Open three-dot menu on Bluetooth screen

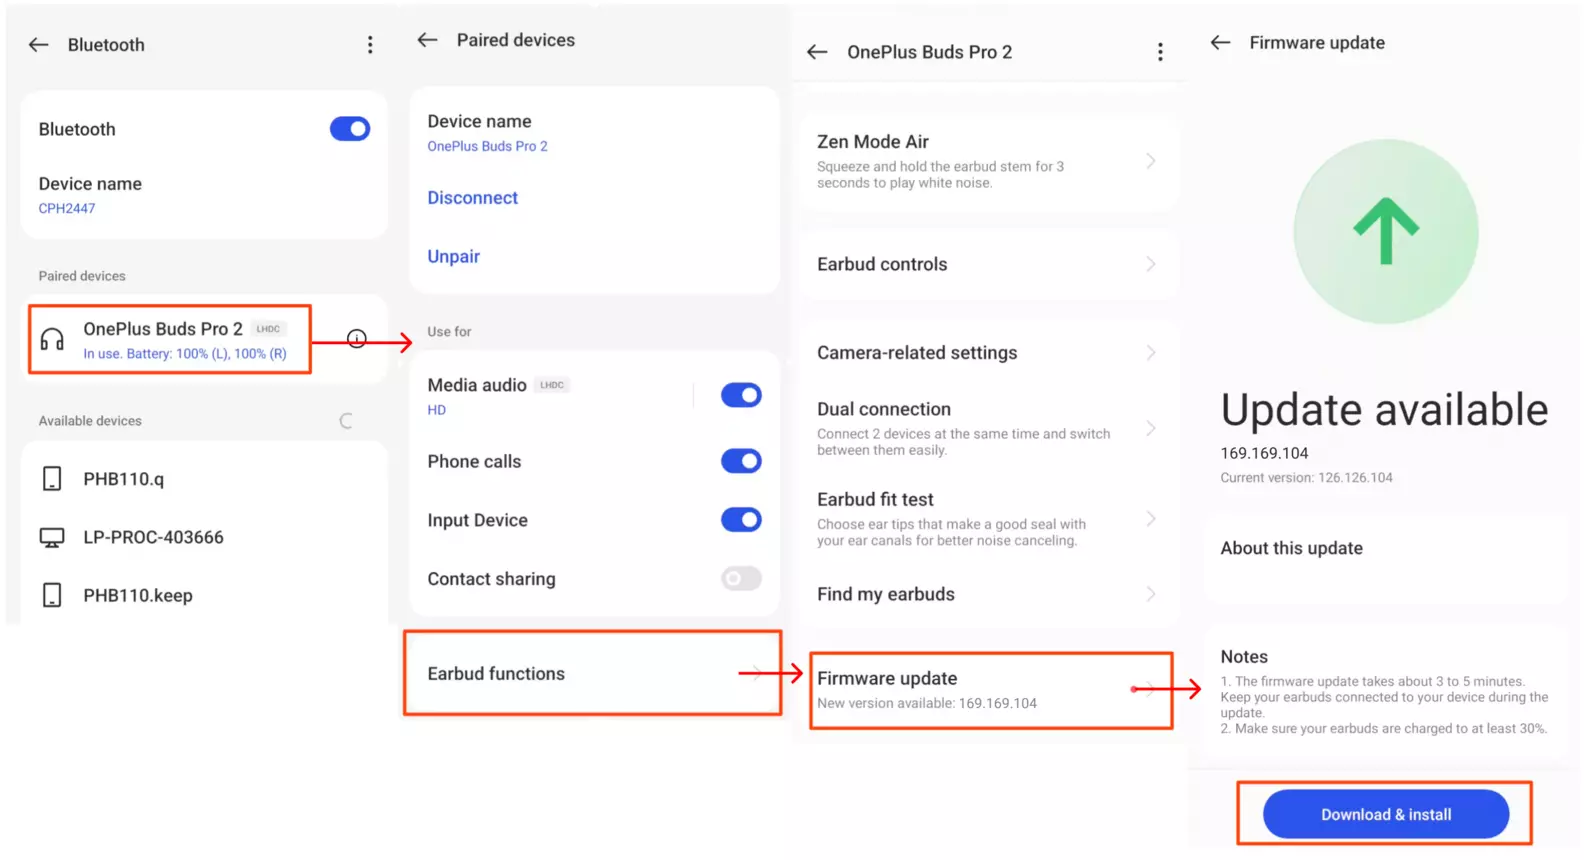click(x=370, y=45)
